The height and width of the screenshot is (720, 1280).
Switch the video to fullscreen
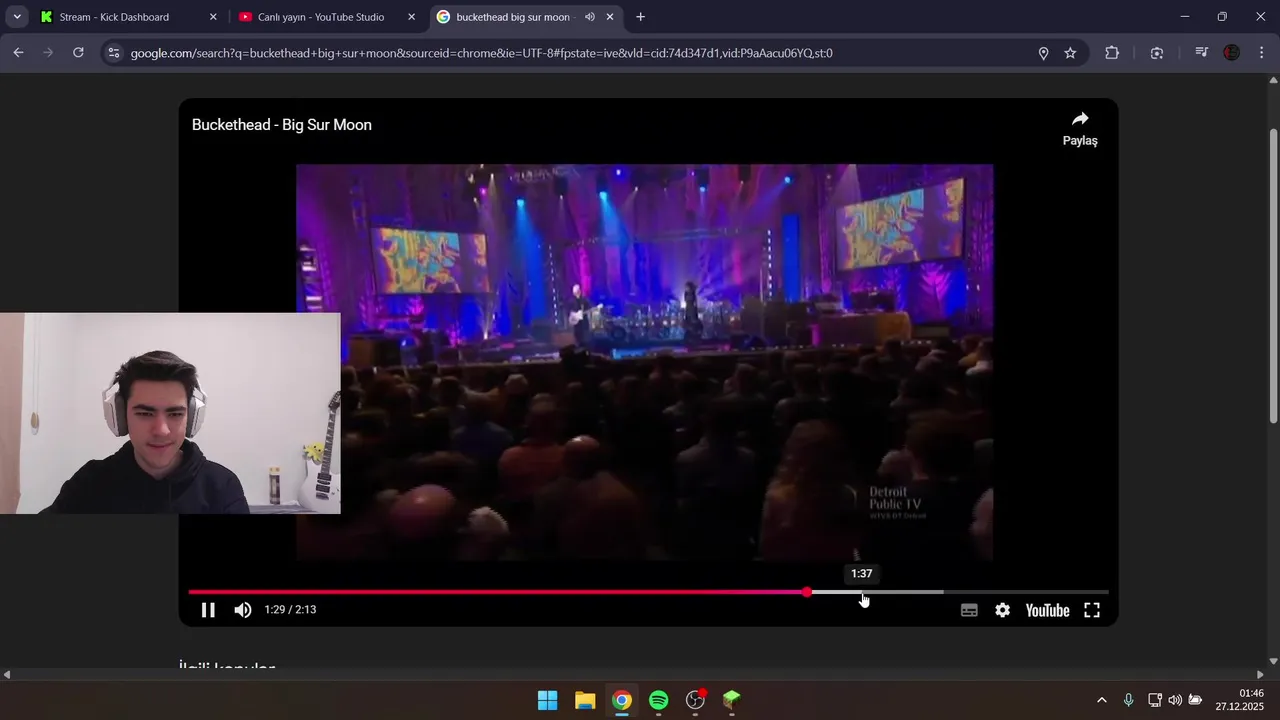[x=1092, y=610]
